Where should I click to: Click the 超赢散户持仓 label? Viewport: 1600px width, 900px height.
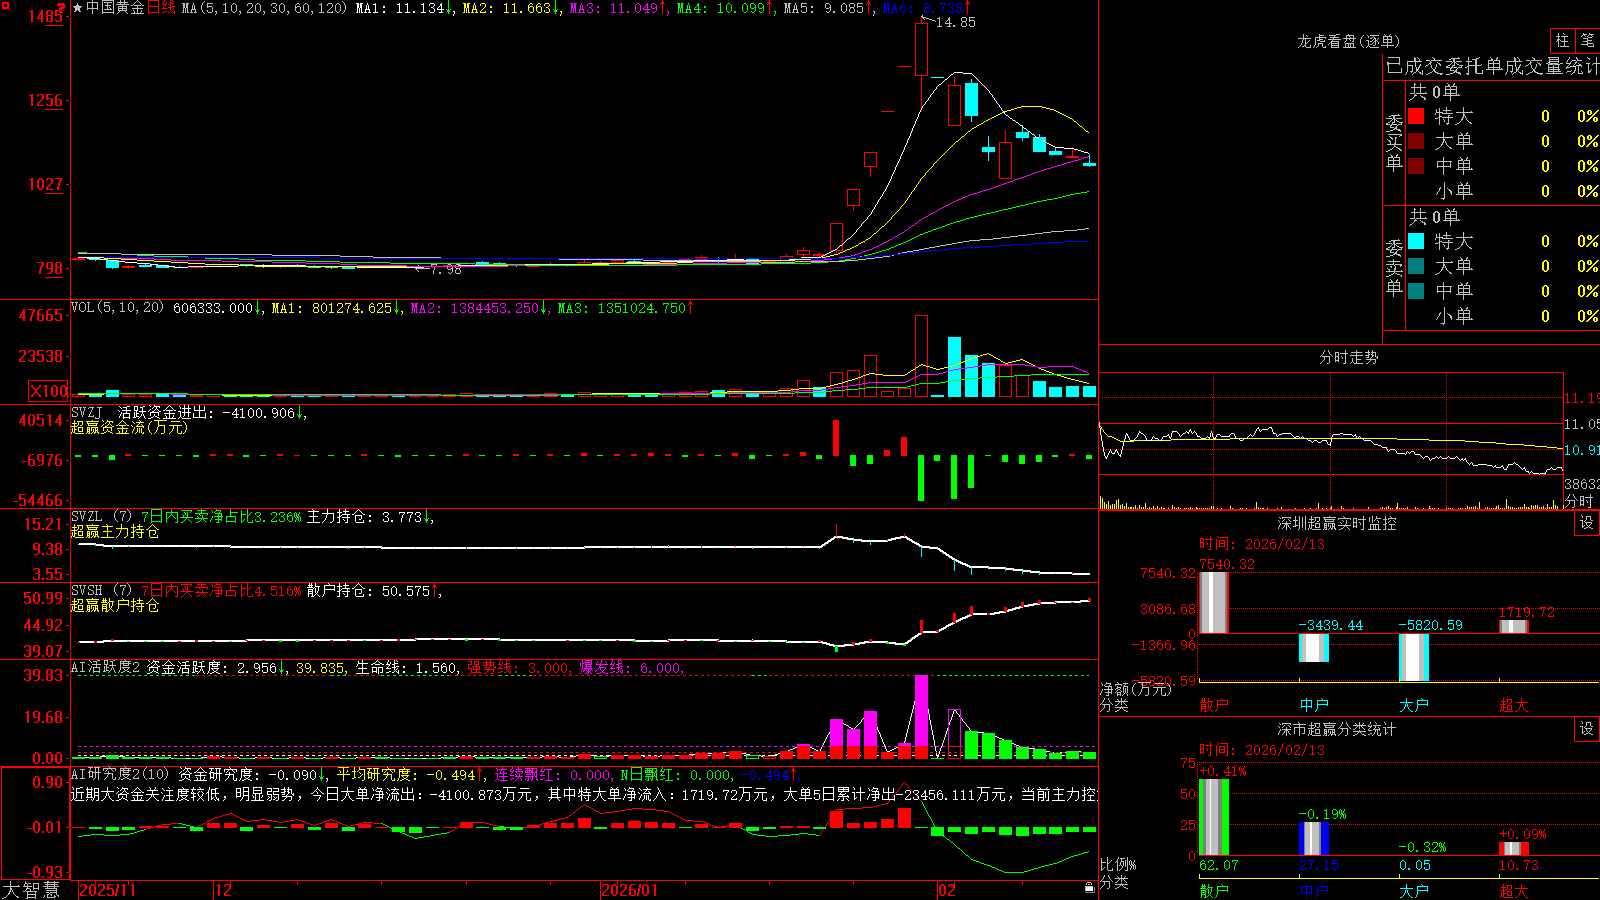click(115, 605)
